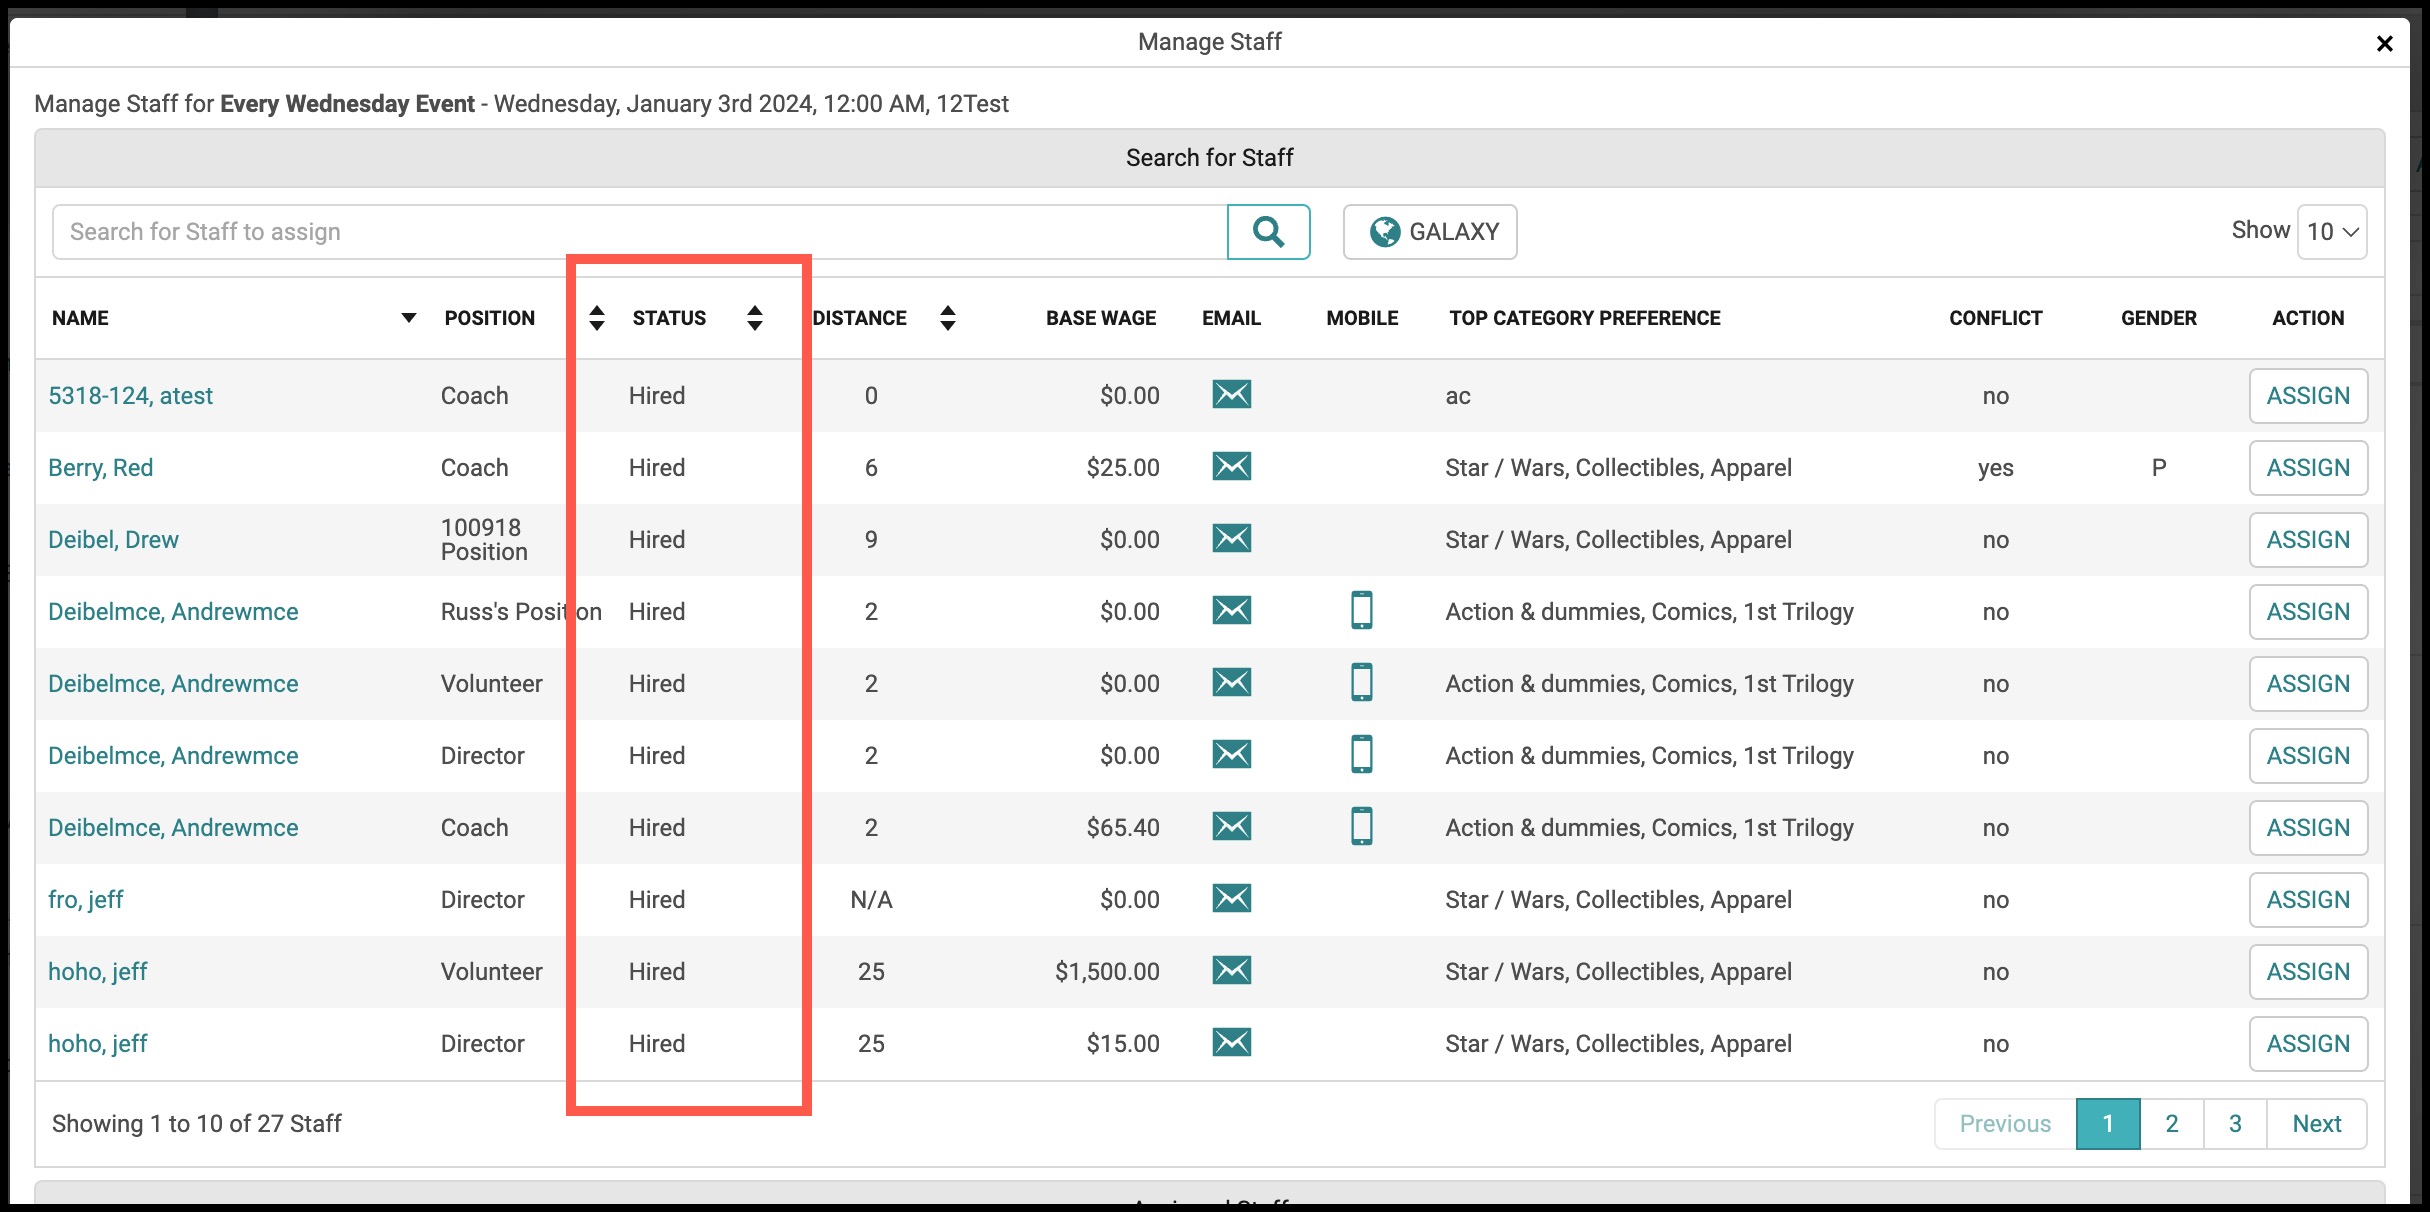
Task: Click the 'yes' conflict value for Berry, Red
Action: [1996, 468]
